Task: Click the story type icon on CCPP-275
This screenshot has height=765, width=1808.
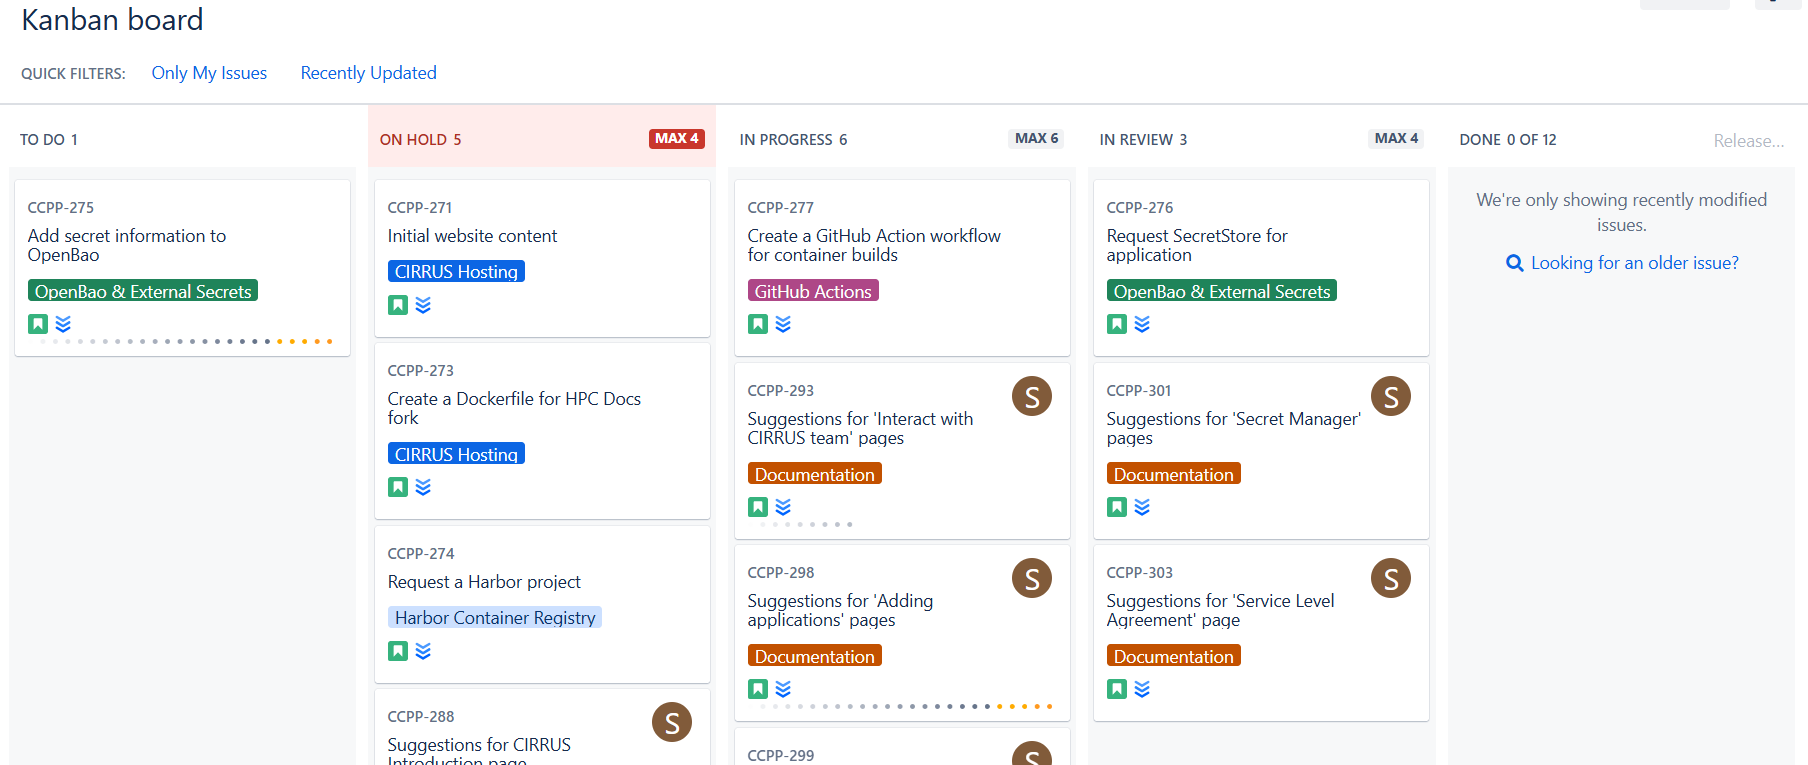Action: (38, 324)
